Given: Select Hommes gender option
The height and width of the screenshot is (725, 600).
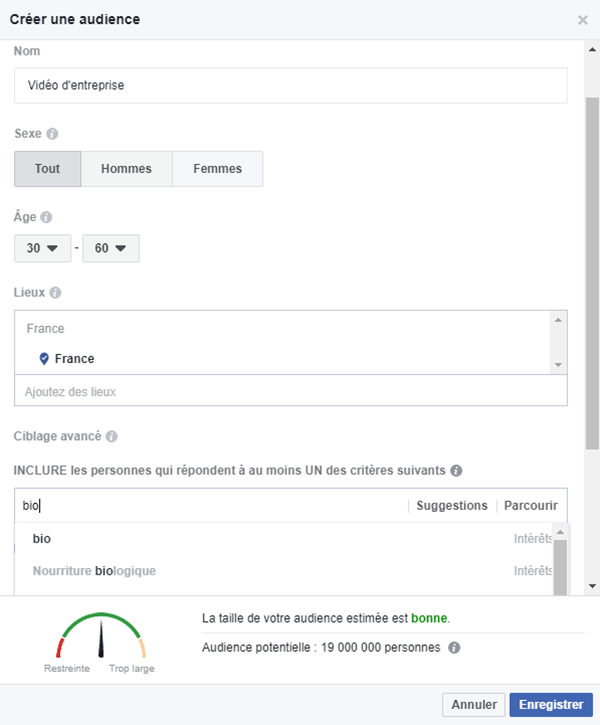Looking at the screenshot, I should [126, 169].
